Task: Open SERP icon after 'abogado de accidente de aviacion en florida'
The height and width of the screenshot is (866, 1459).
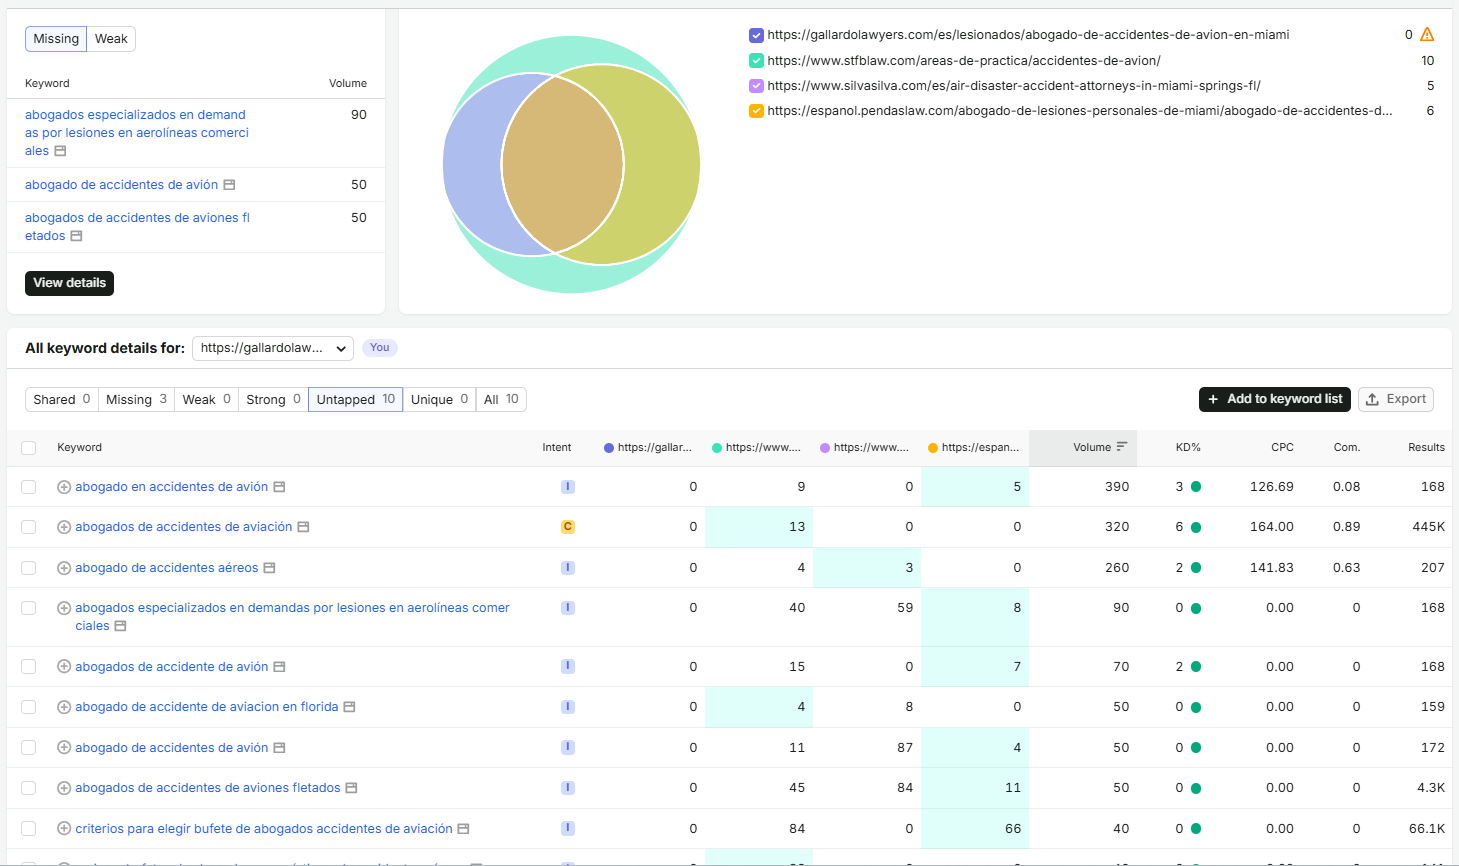Action: (350, 707)
